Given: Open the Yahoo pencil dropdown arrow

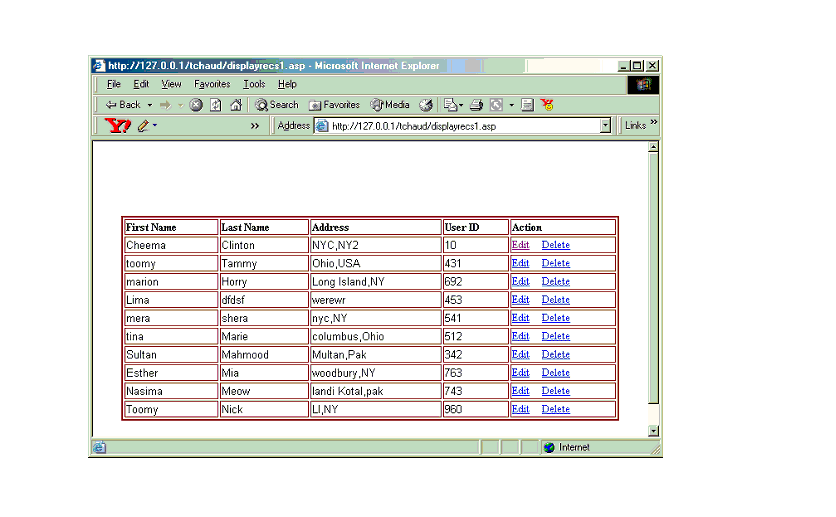Looking at the screenshot, I should (155, 126).
